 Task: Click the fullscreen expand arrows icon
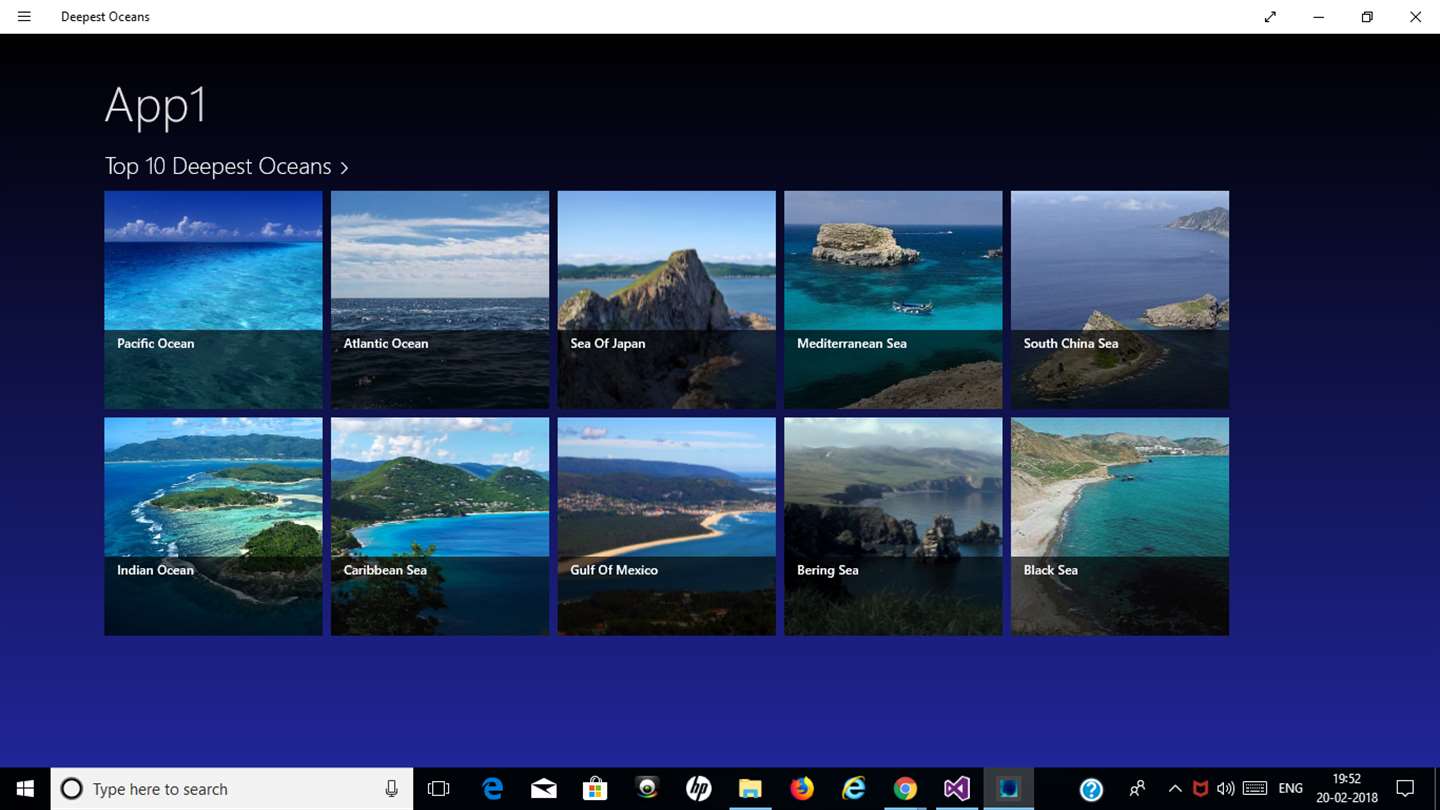1270,17
